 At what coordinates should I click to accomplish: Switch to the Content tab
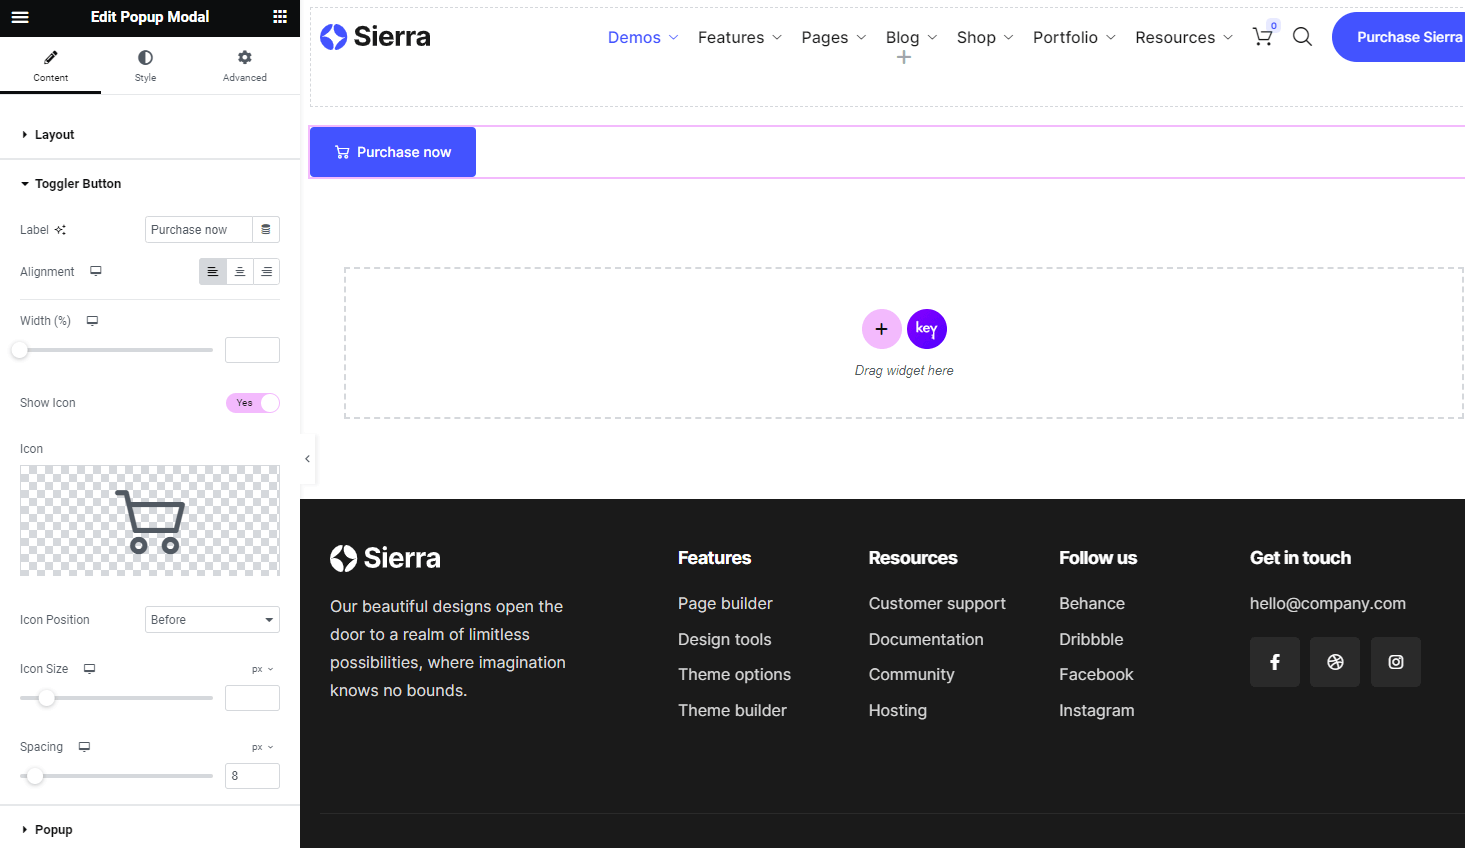50,66
